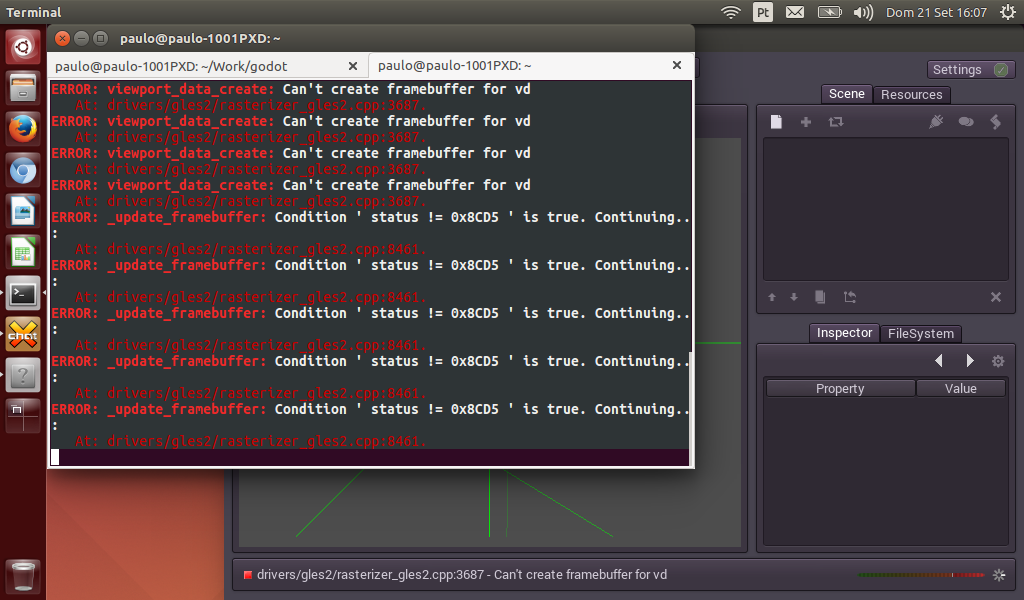
Task: Open Trash in launcher
Action: click(x=23, y=576)
